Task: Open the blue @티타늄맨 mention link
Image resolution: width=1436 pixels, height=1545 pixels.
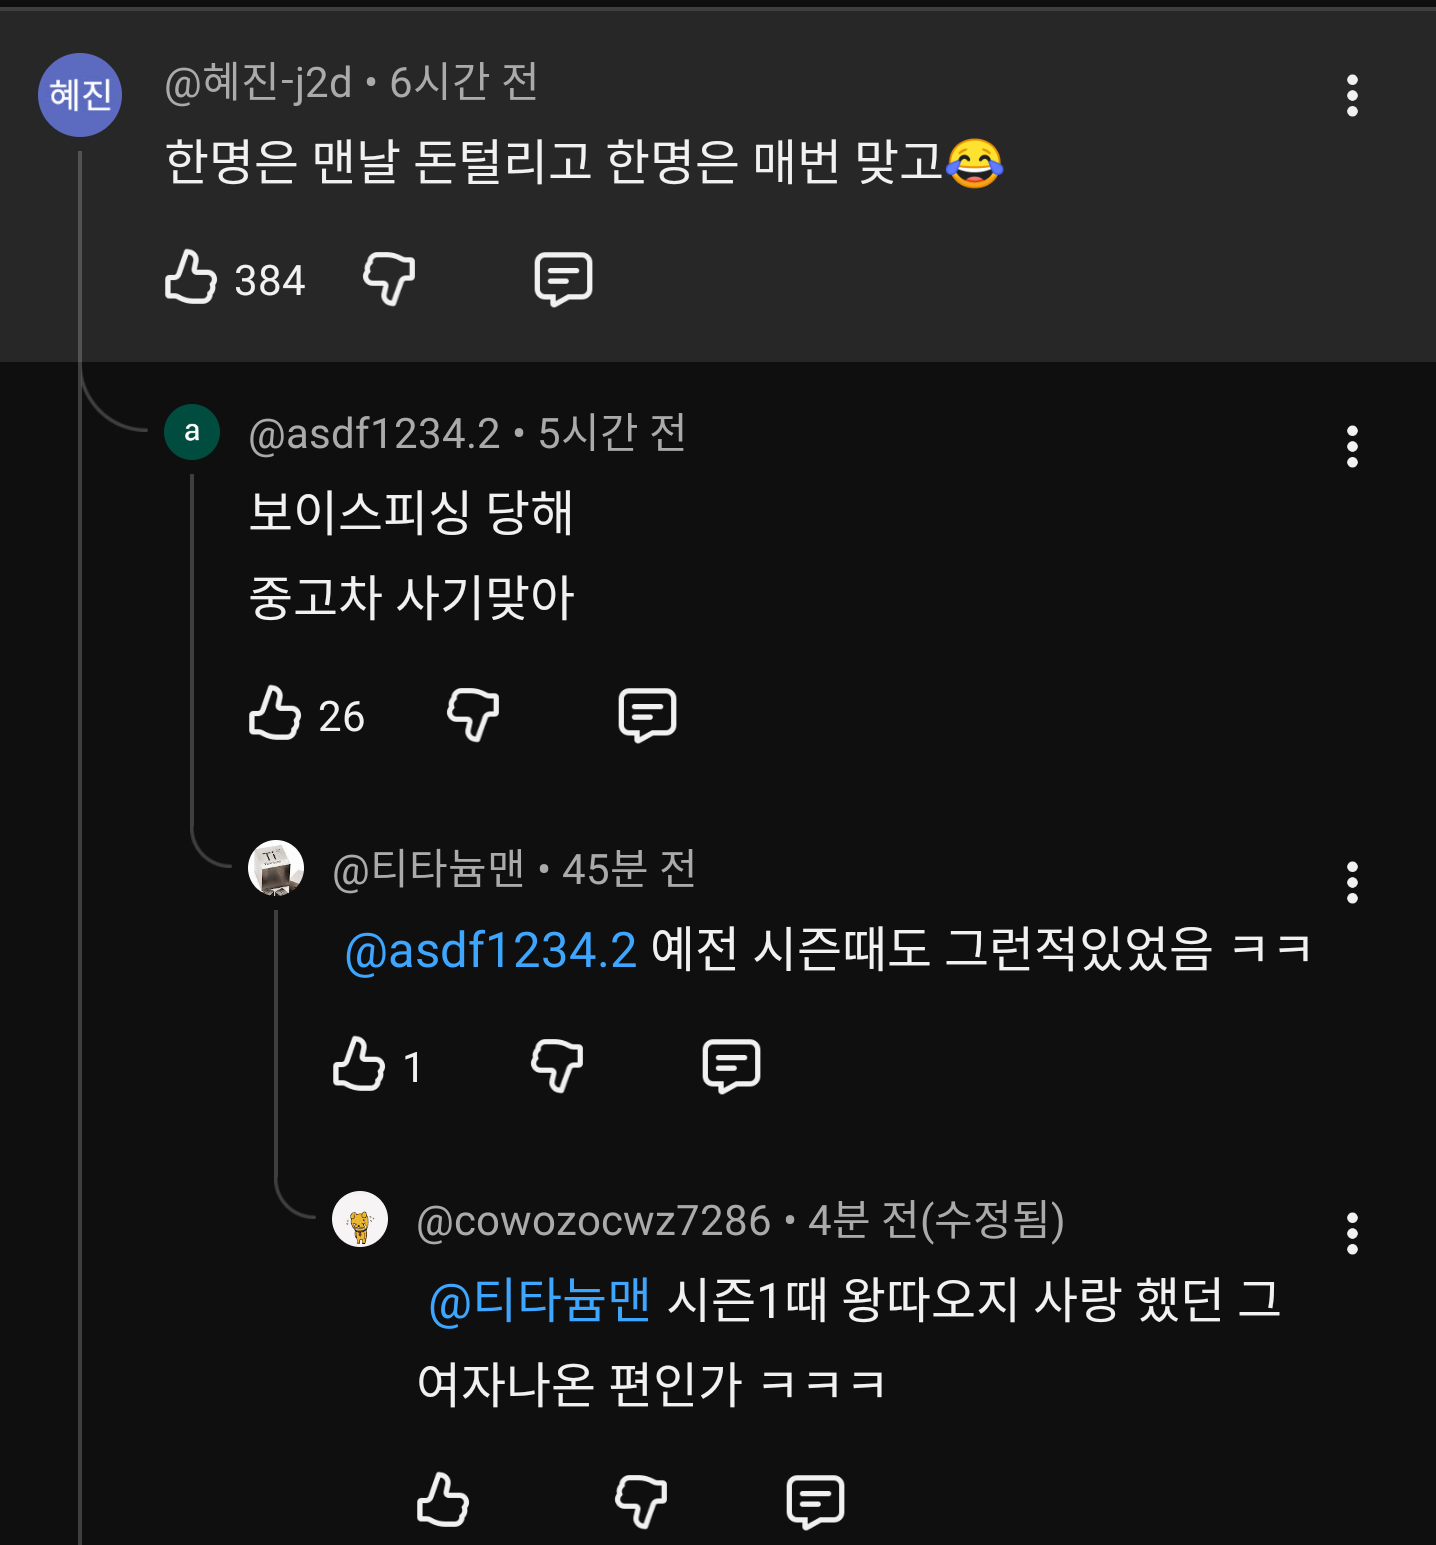Action: click(x=540, y=1301)
